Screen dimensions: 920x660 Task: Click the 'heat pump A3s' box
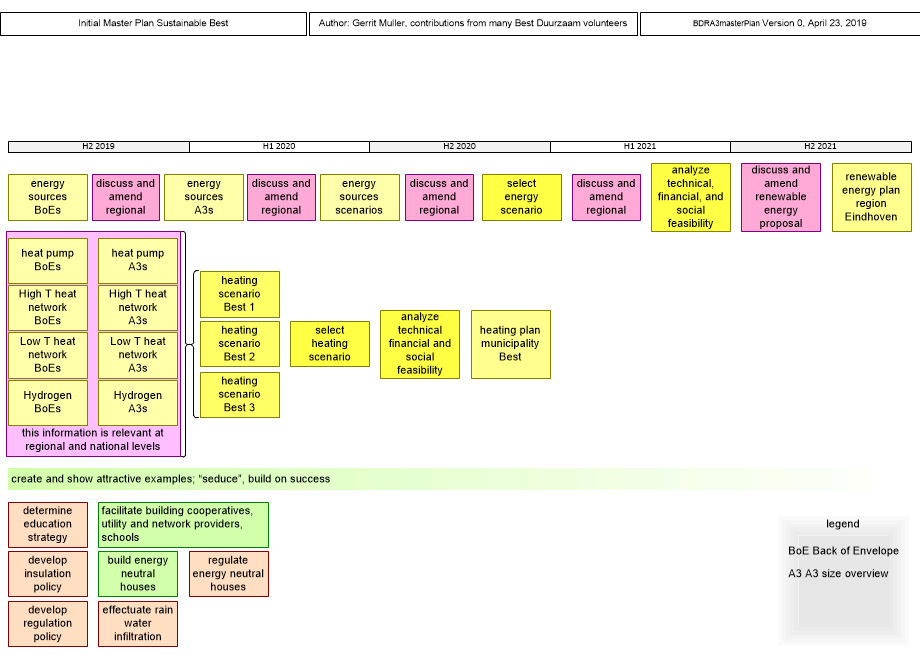pos(138,260)
